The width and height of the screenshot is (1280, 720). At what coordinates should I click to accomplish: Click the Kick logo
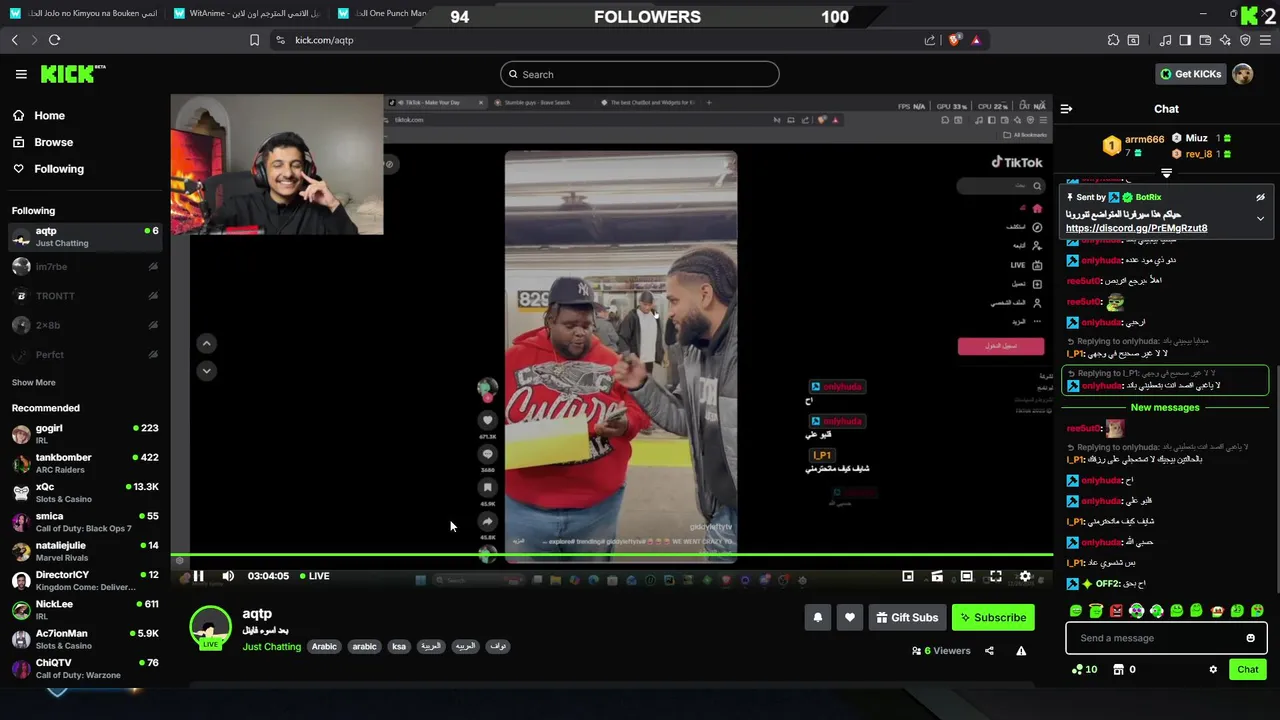coord(73,74)
